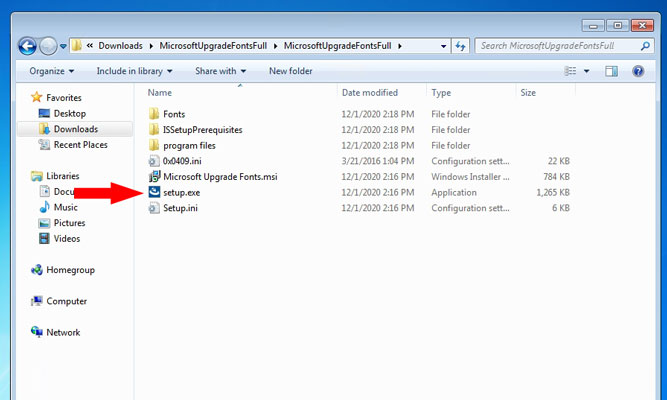
Task: Click the '6 KB' size cell
Action: point(561,208)
